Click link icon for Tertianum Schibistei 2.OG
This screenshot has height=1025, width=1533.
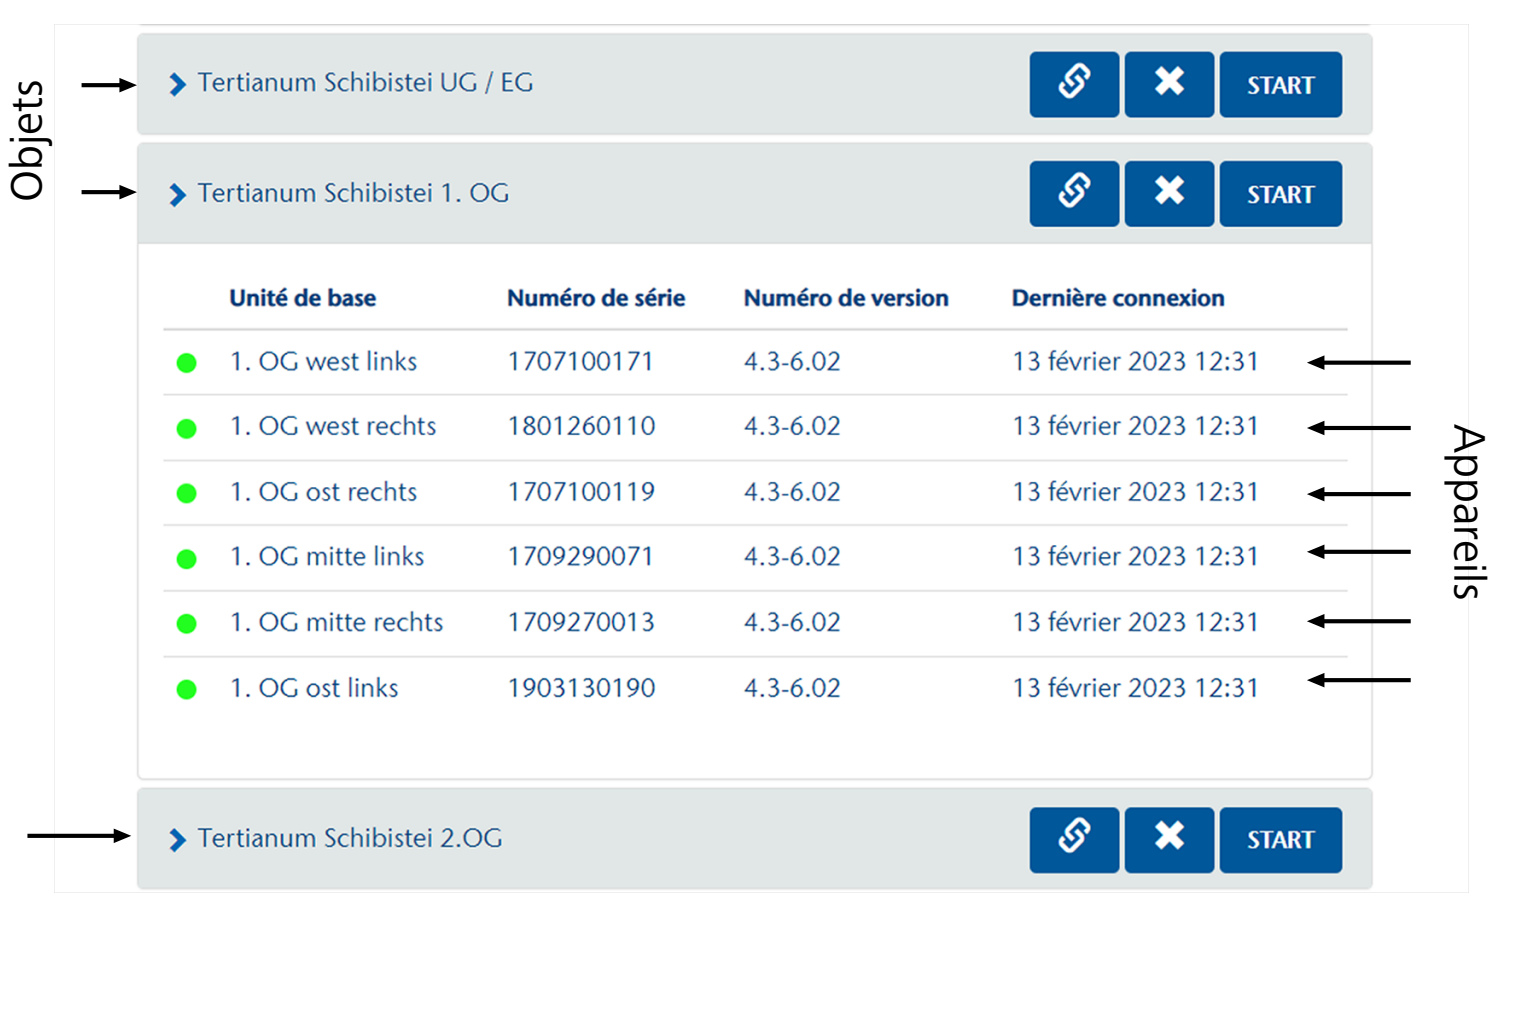pyautogui.click(x=1074, y=840)
